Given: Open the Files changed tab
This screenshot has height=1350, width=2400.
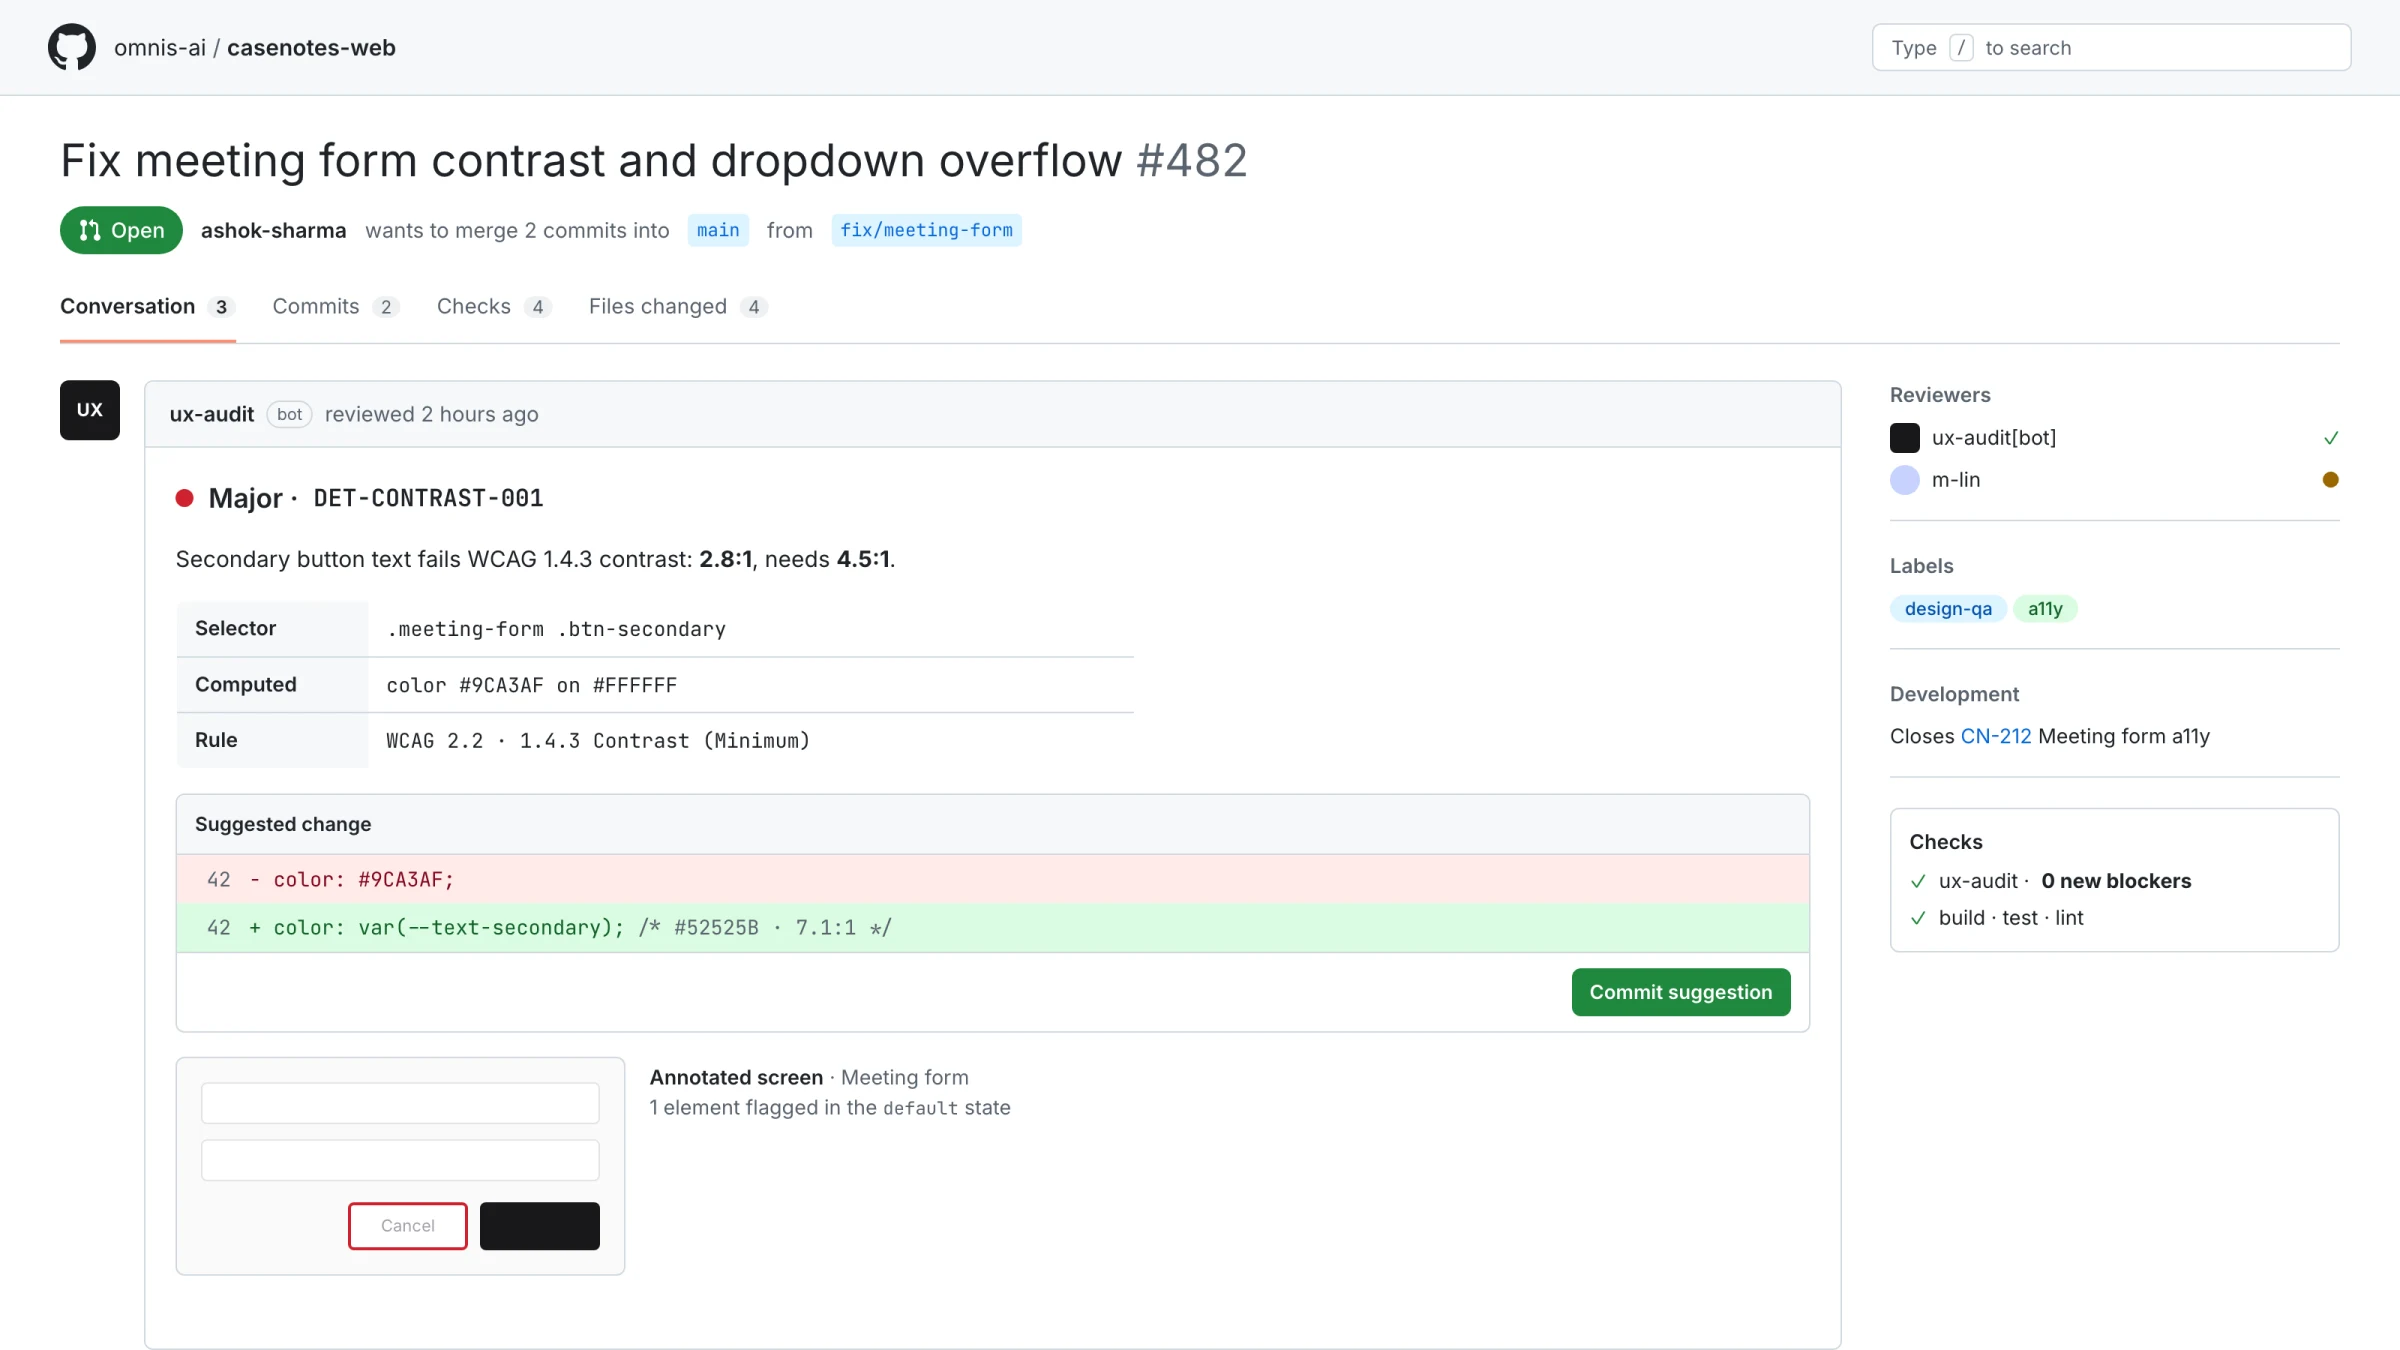Looking at the screenshot, I should [678, 307].
